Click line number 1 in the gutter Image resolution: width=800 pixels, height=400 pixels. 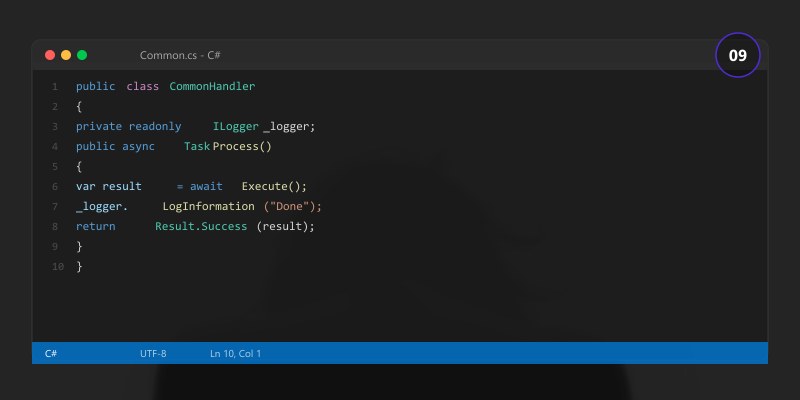(x=55, y=86)
